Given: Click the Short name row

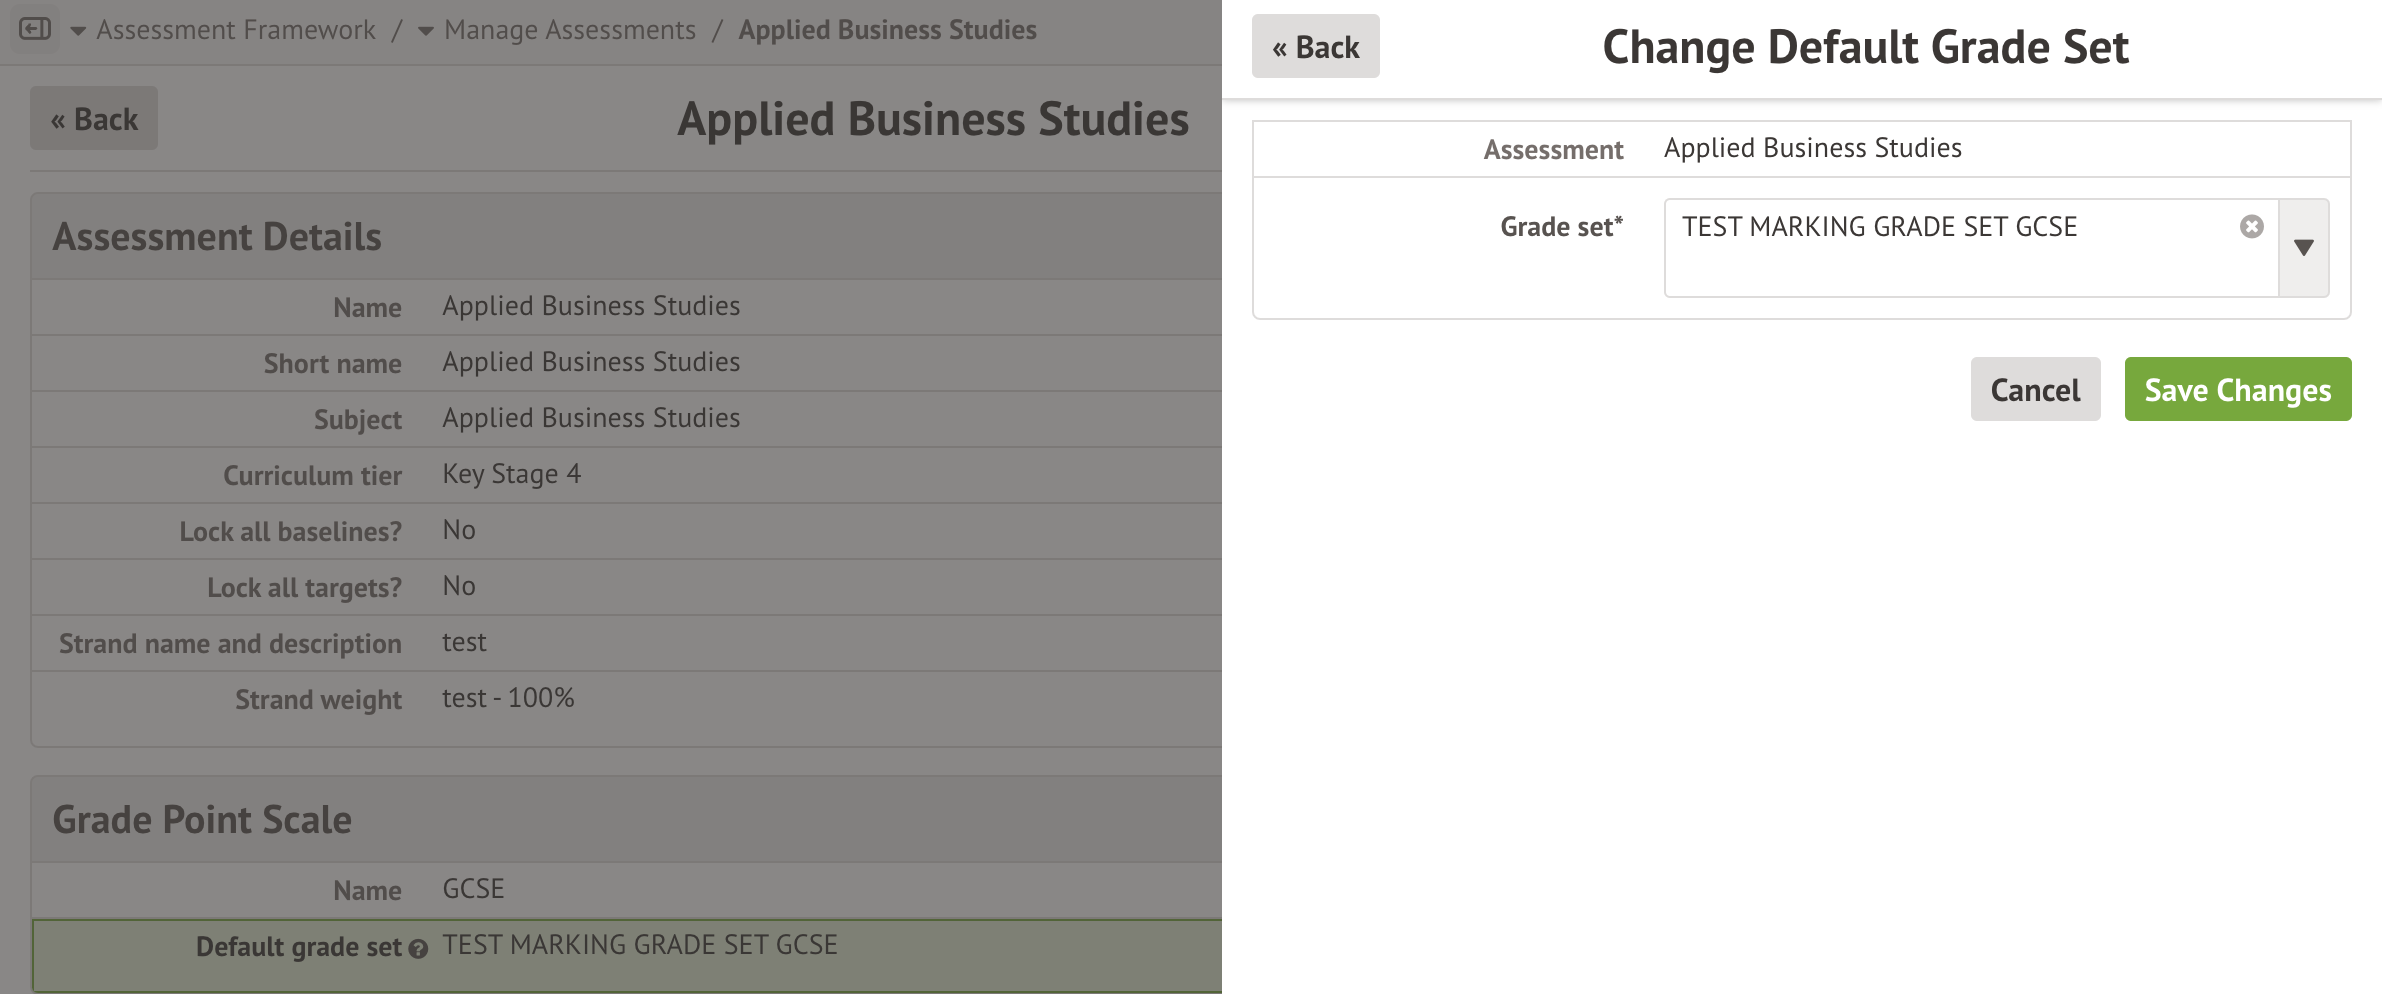Looking at the screenshot, I should [626, 363].
